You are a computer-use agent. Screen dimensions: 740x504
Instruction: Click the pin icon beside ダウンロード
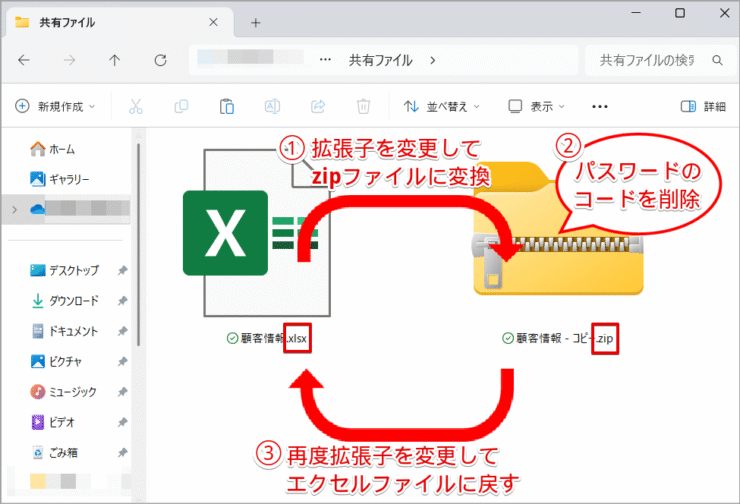(122, 301)
